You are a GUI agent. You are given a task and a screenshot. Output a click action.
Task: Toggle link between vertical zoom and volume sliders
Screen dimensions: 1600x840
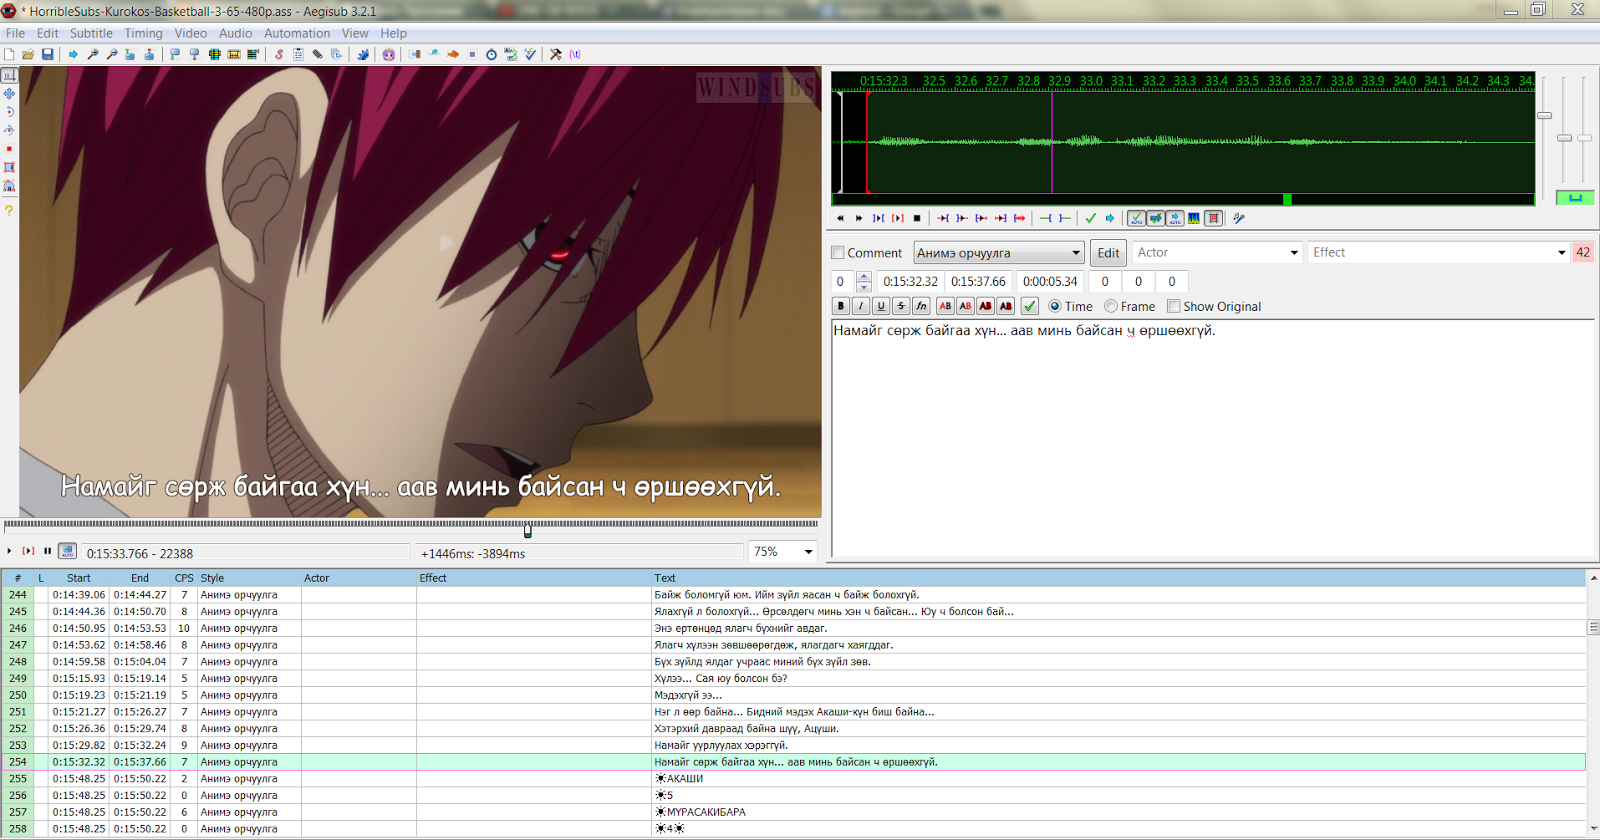point(1575,198)
